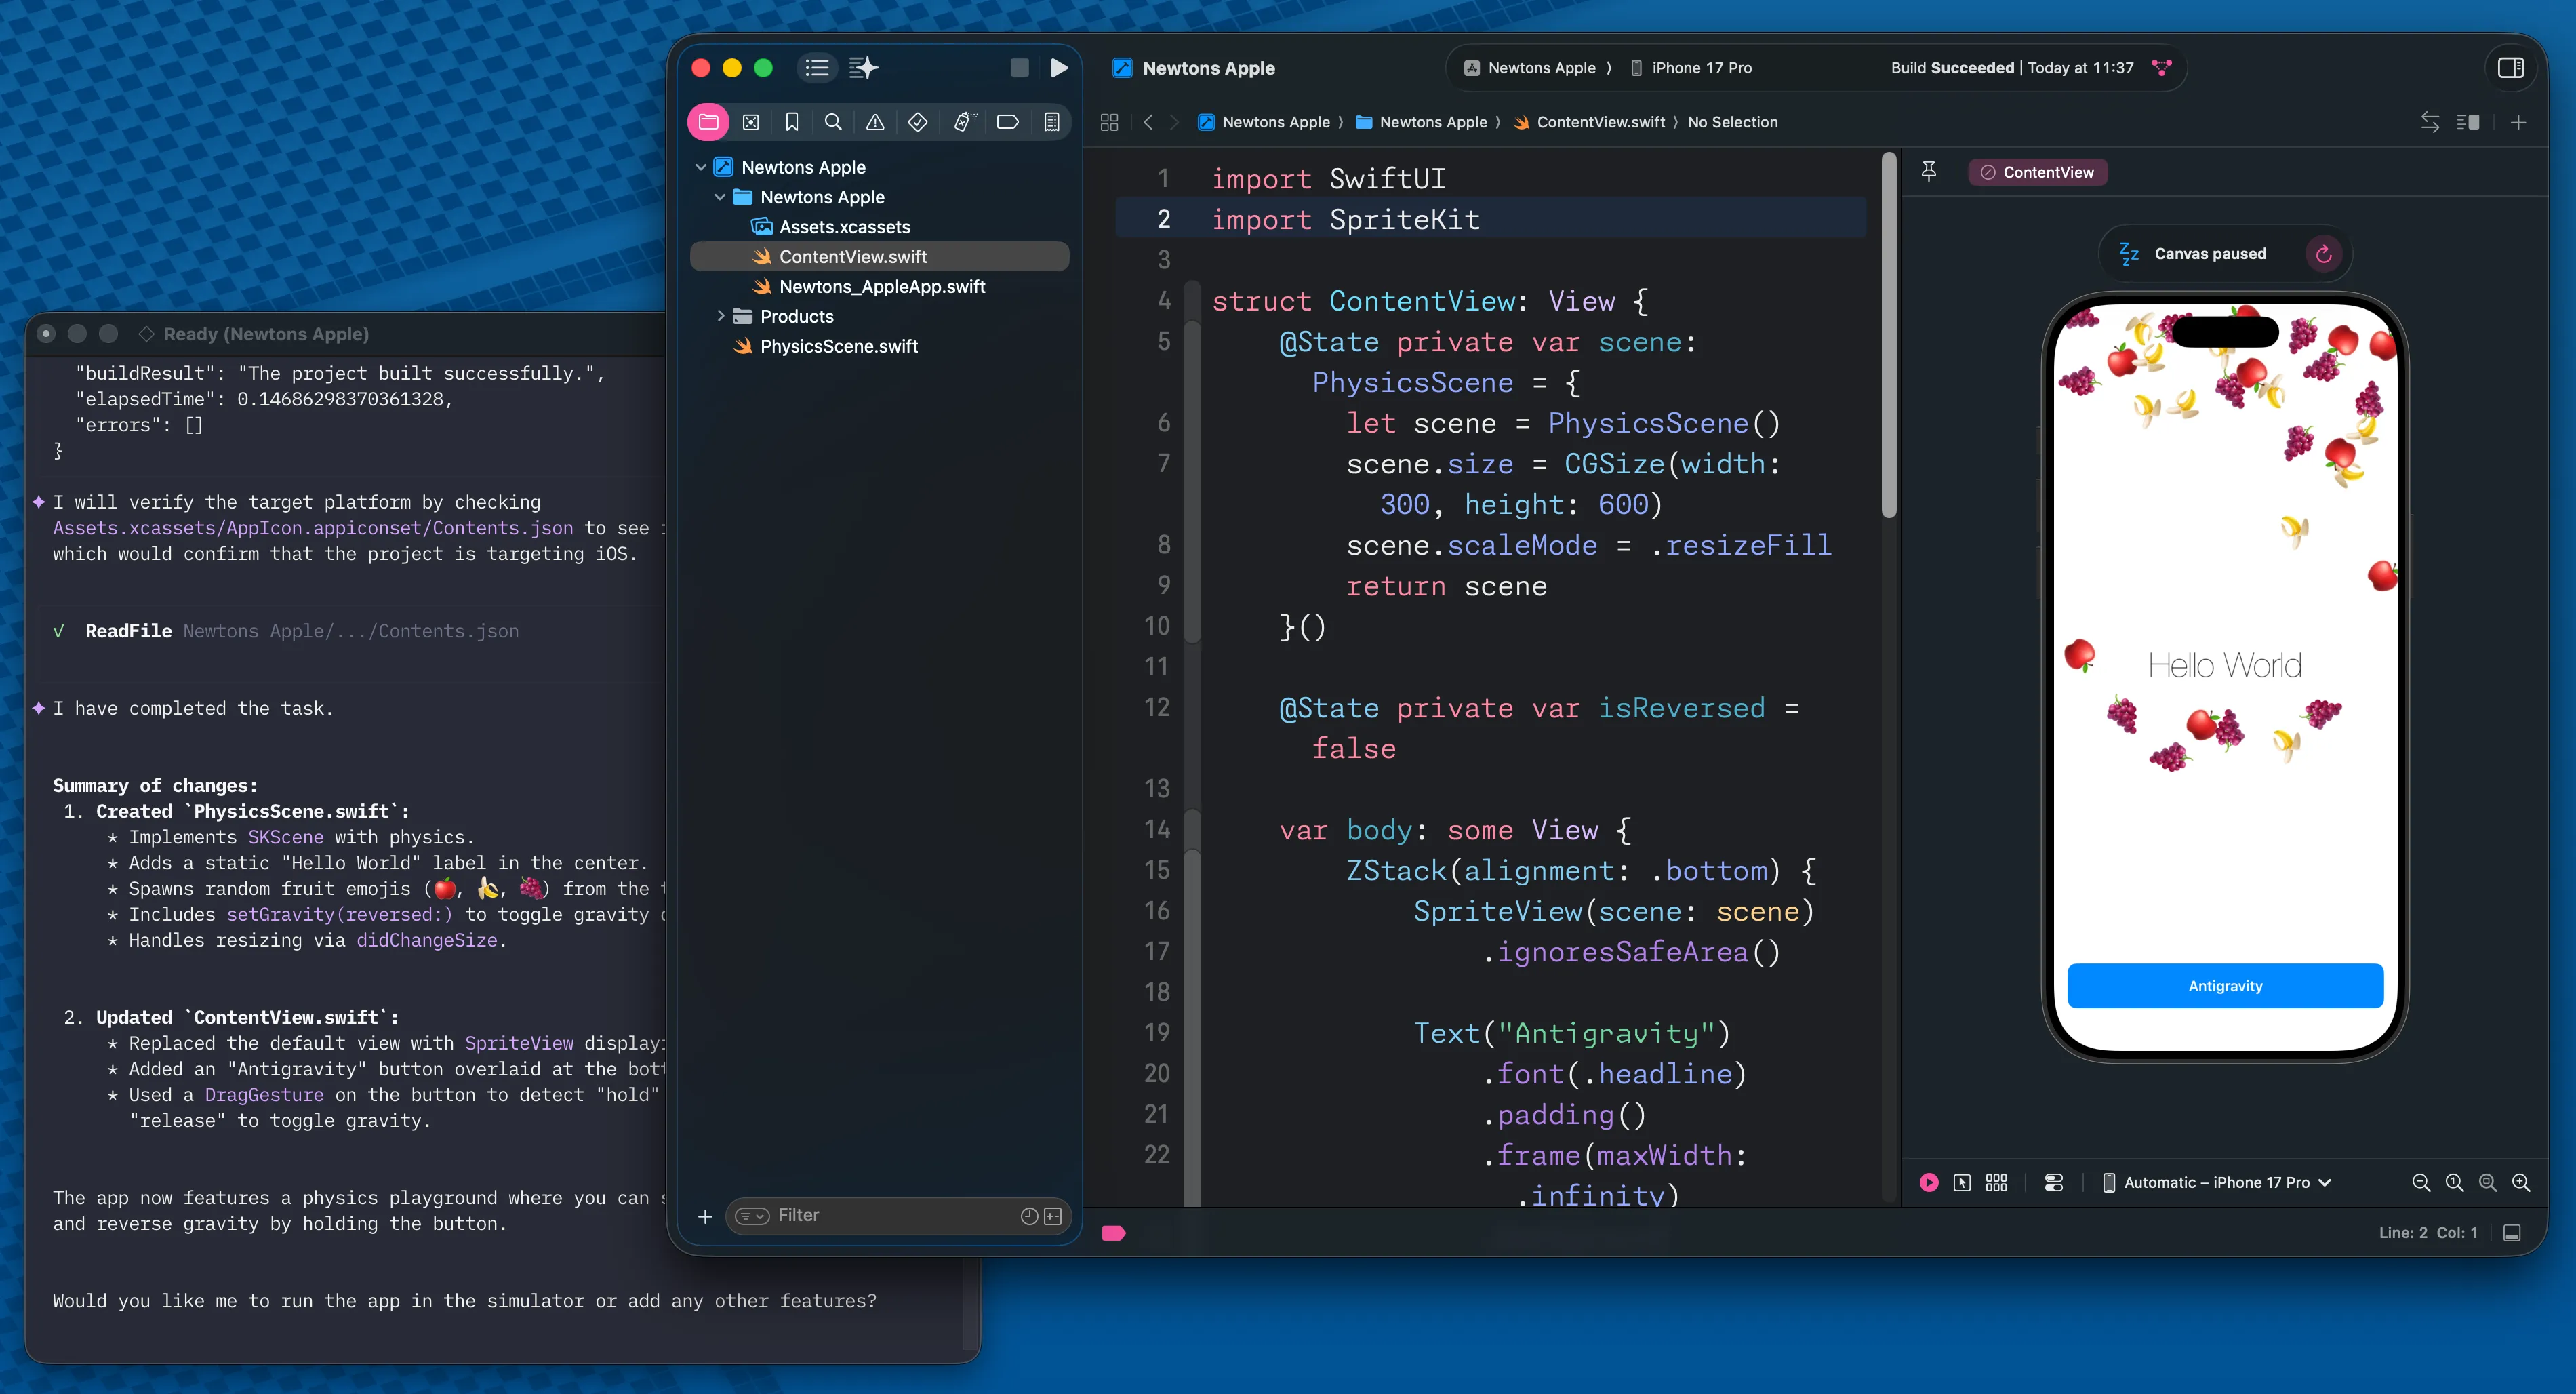Resume the paused canvas preview
Screen dimensions: 2576x1394
pyautogui.click(x=2323, y=254)
